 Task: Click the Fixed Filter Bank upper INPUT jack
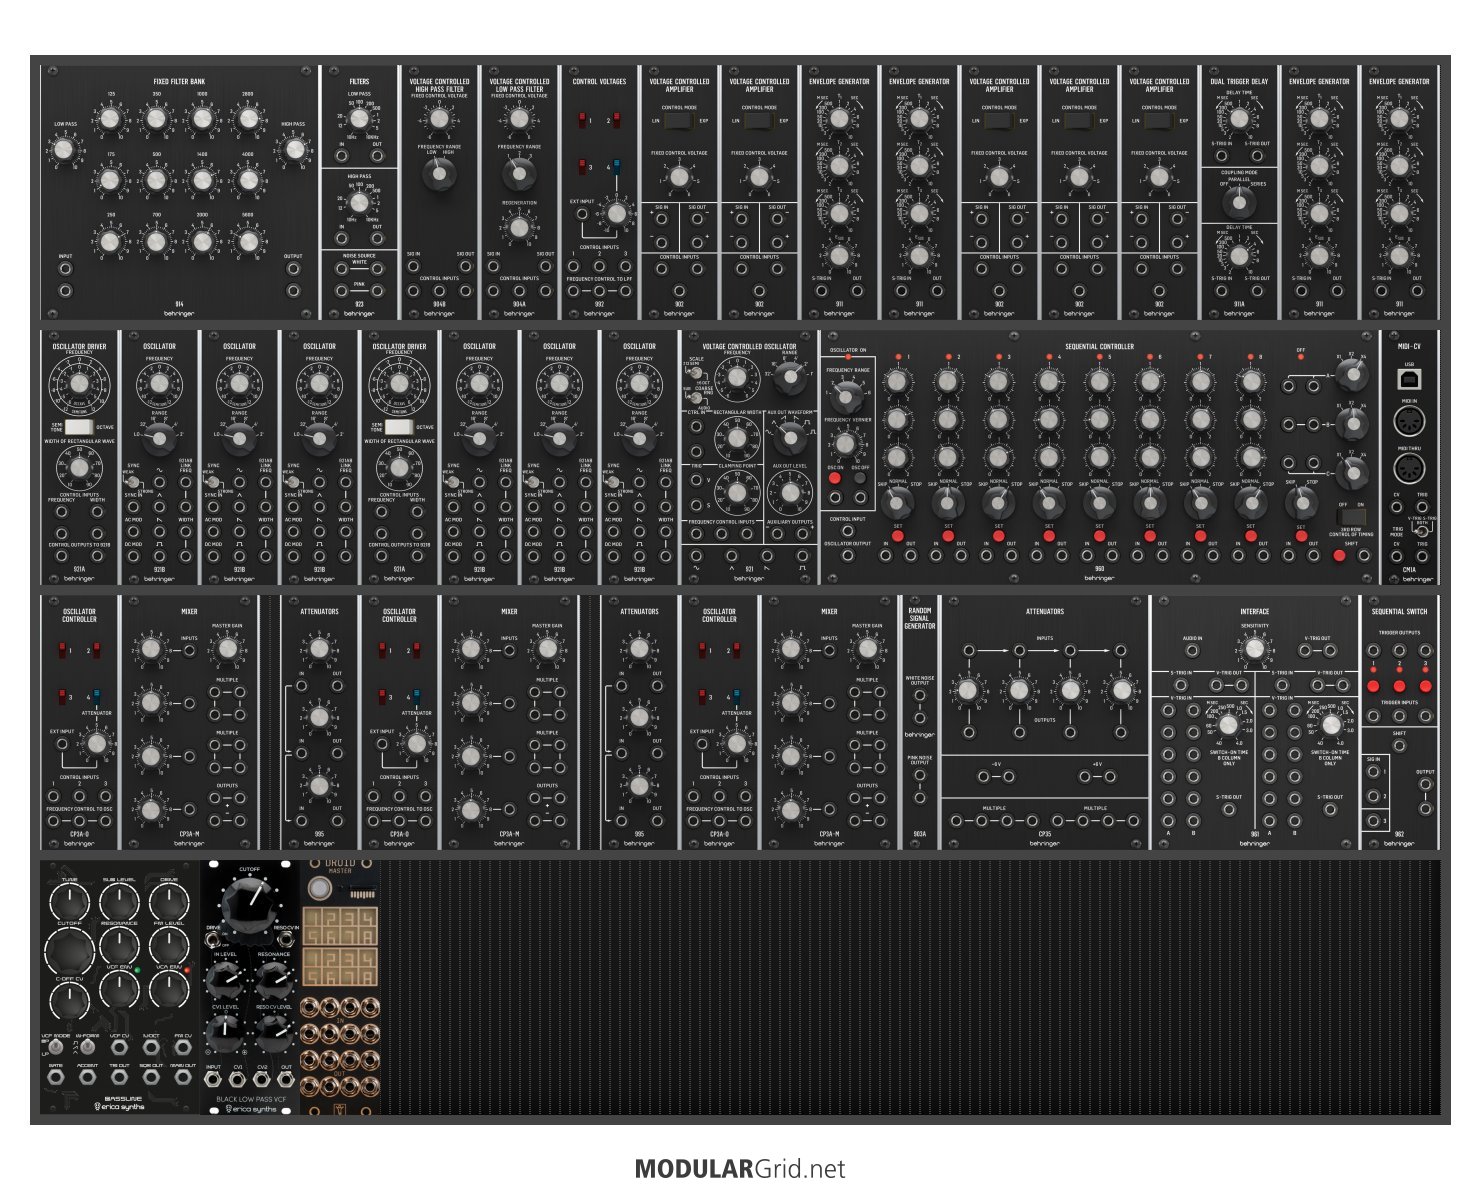coord(65,270)
